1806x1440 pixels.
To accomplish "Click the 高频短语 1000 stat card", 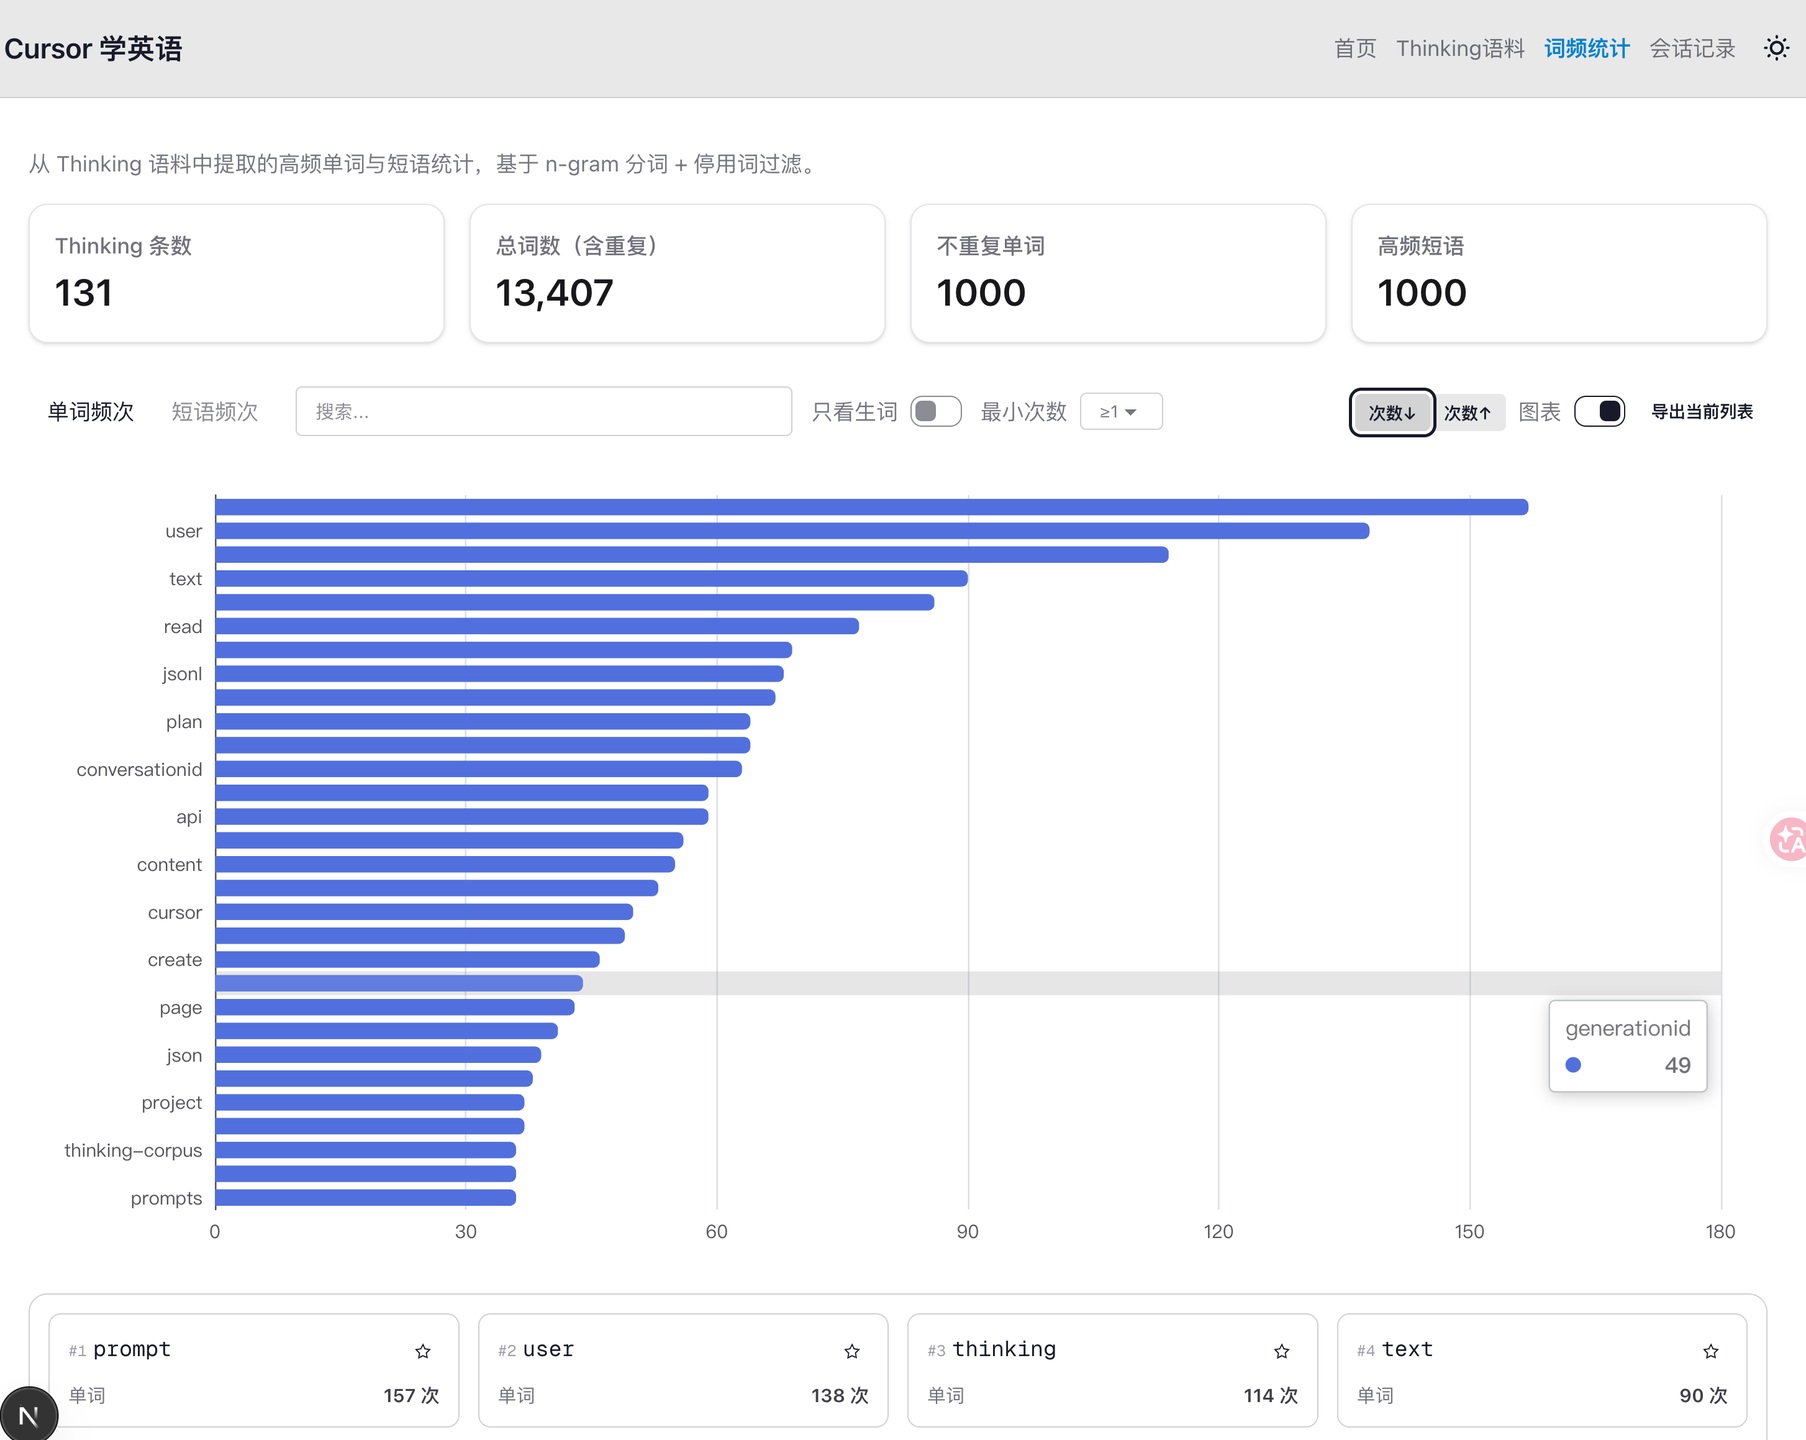I will [1559, 273].
